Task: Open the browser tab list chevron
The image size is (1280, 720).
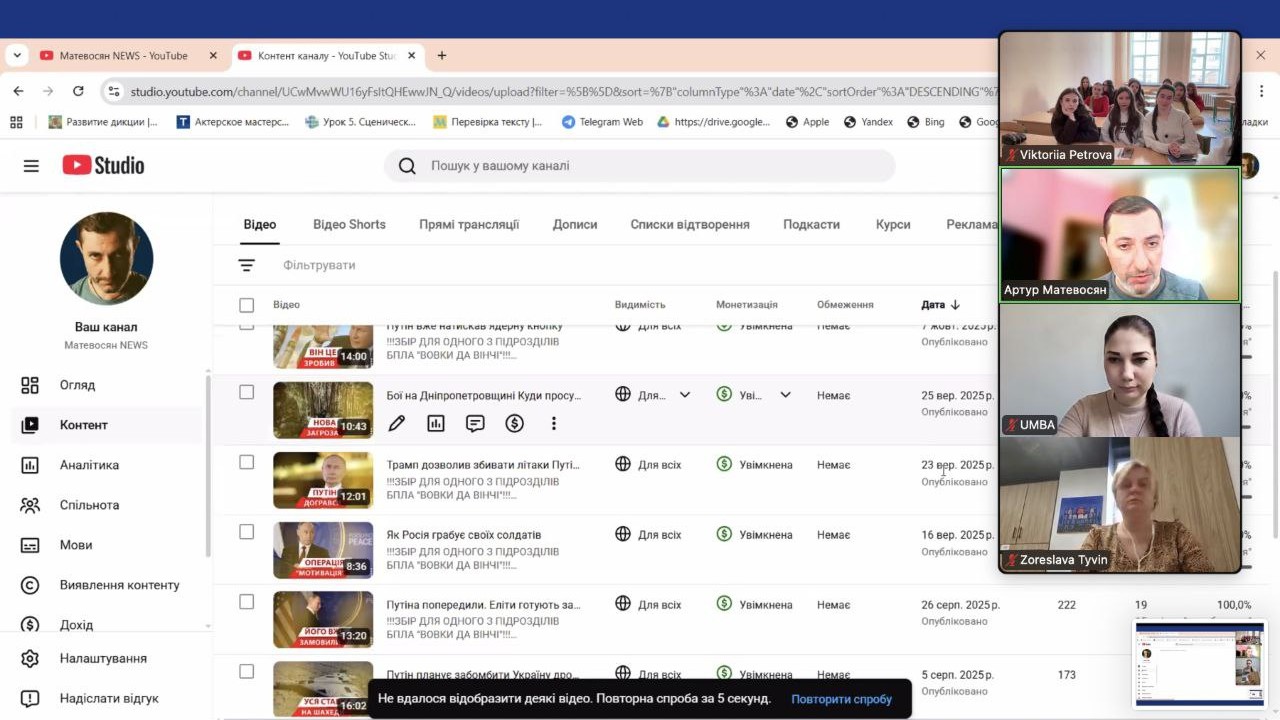Action: [17, 56]
